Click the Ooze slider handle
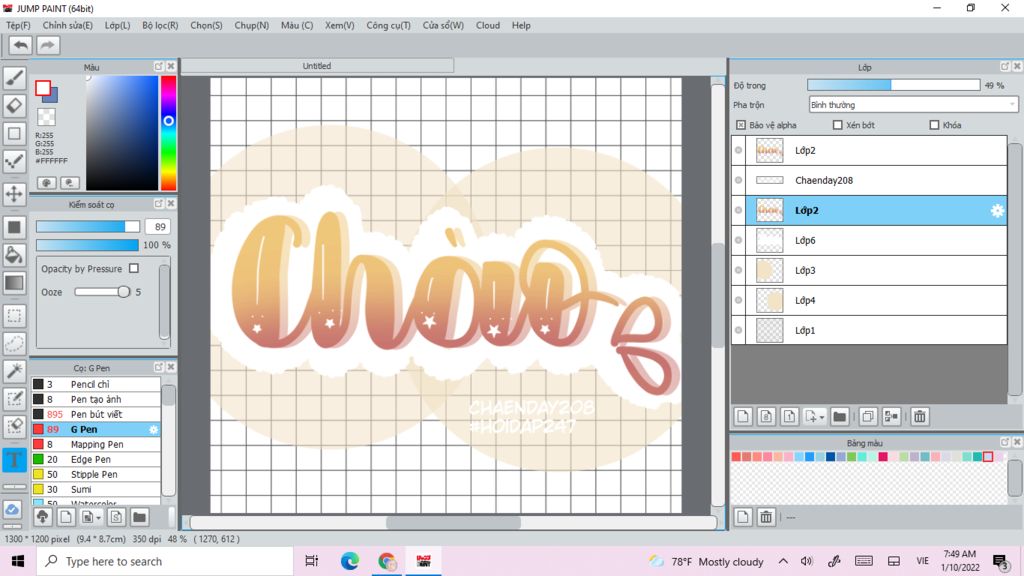This screenshot has width=1024, height=576. (x=123, y=292)
